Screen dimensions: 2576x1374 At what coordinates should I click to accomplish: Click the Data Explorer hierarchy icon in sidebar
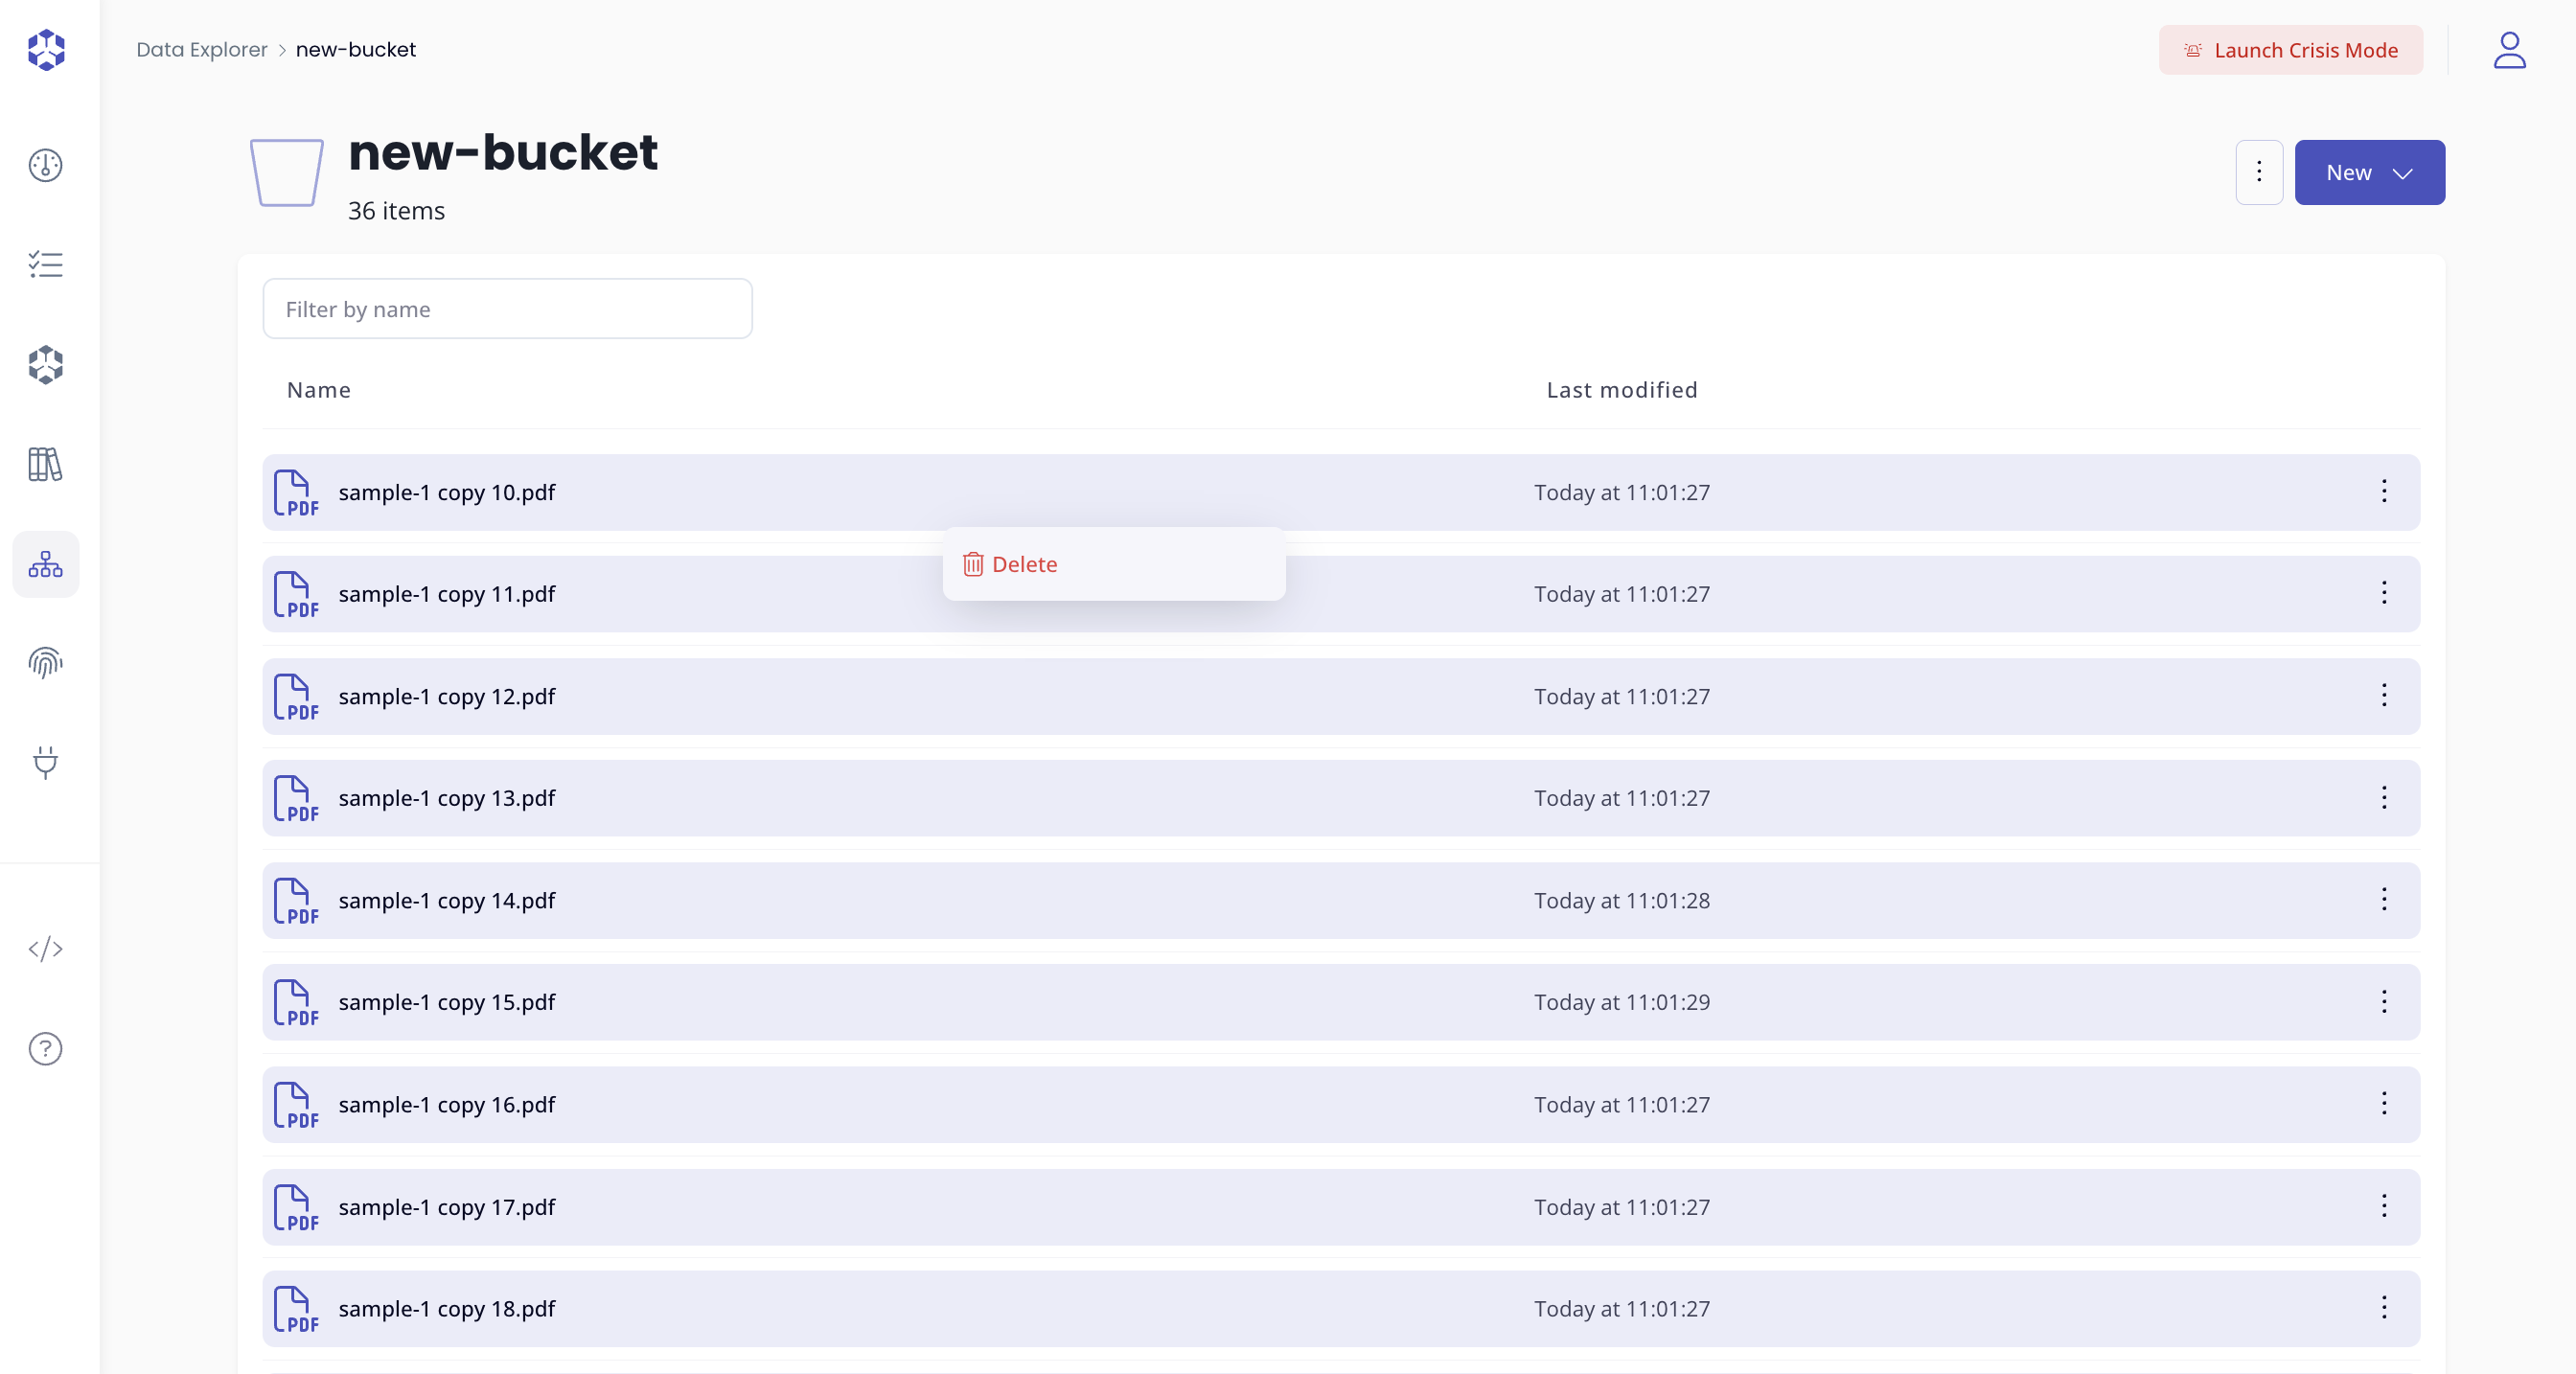(45, 564)
